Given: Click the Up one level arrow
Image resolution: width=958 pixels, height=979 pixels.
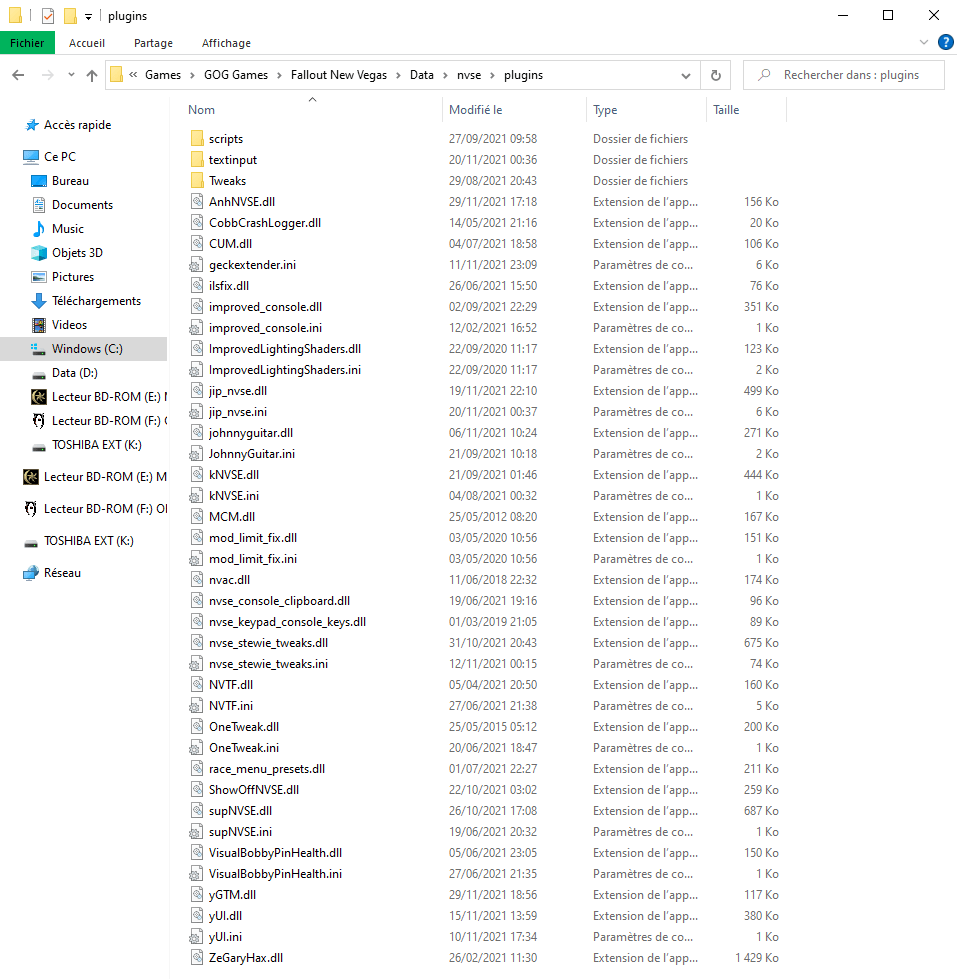Looking at the screenshot, I should coord(92,76).
